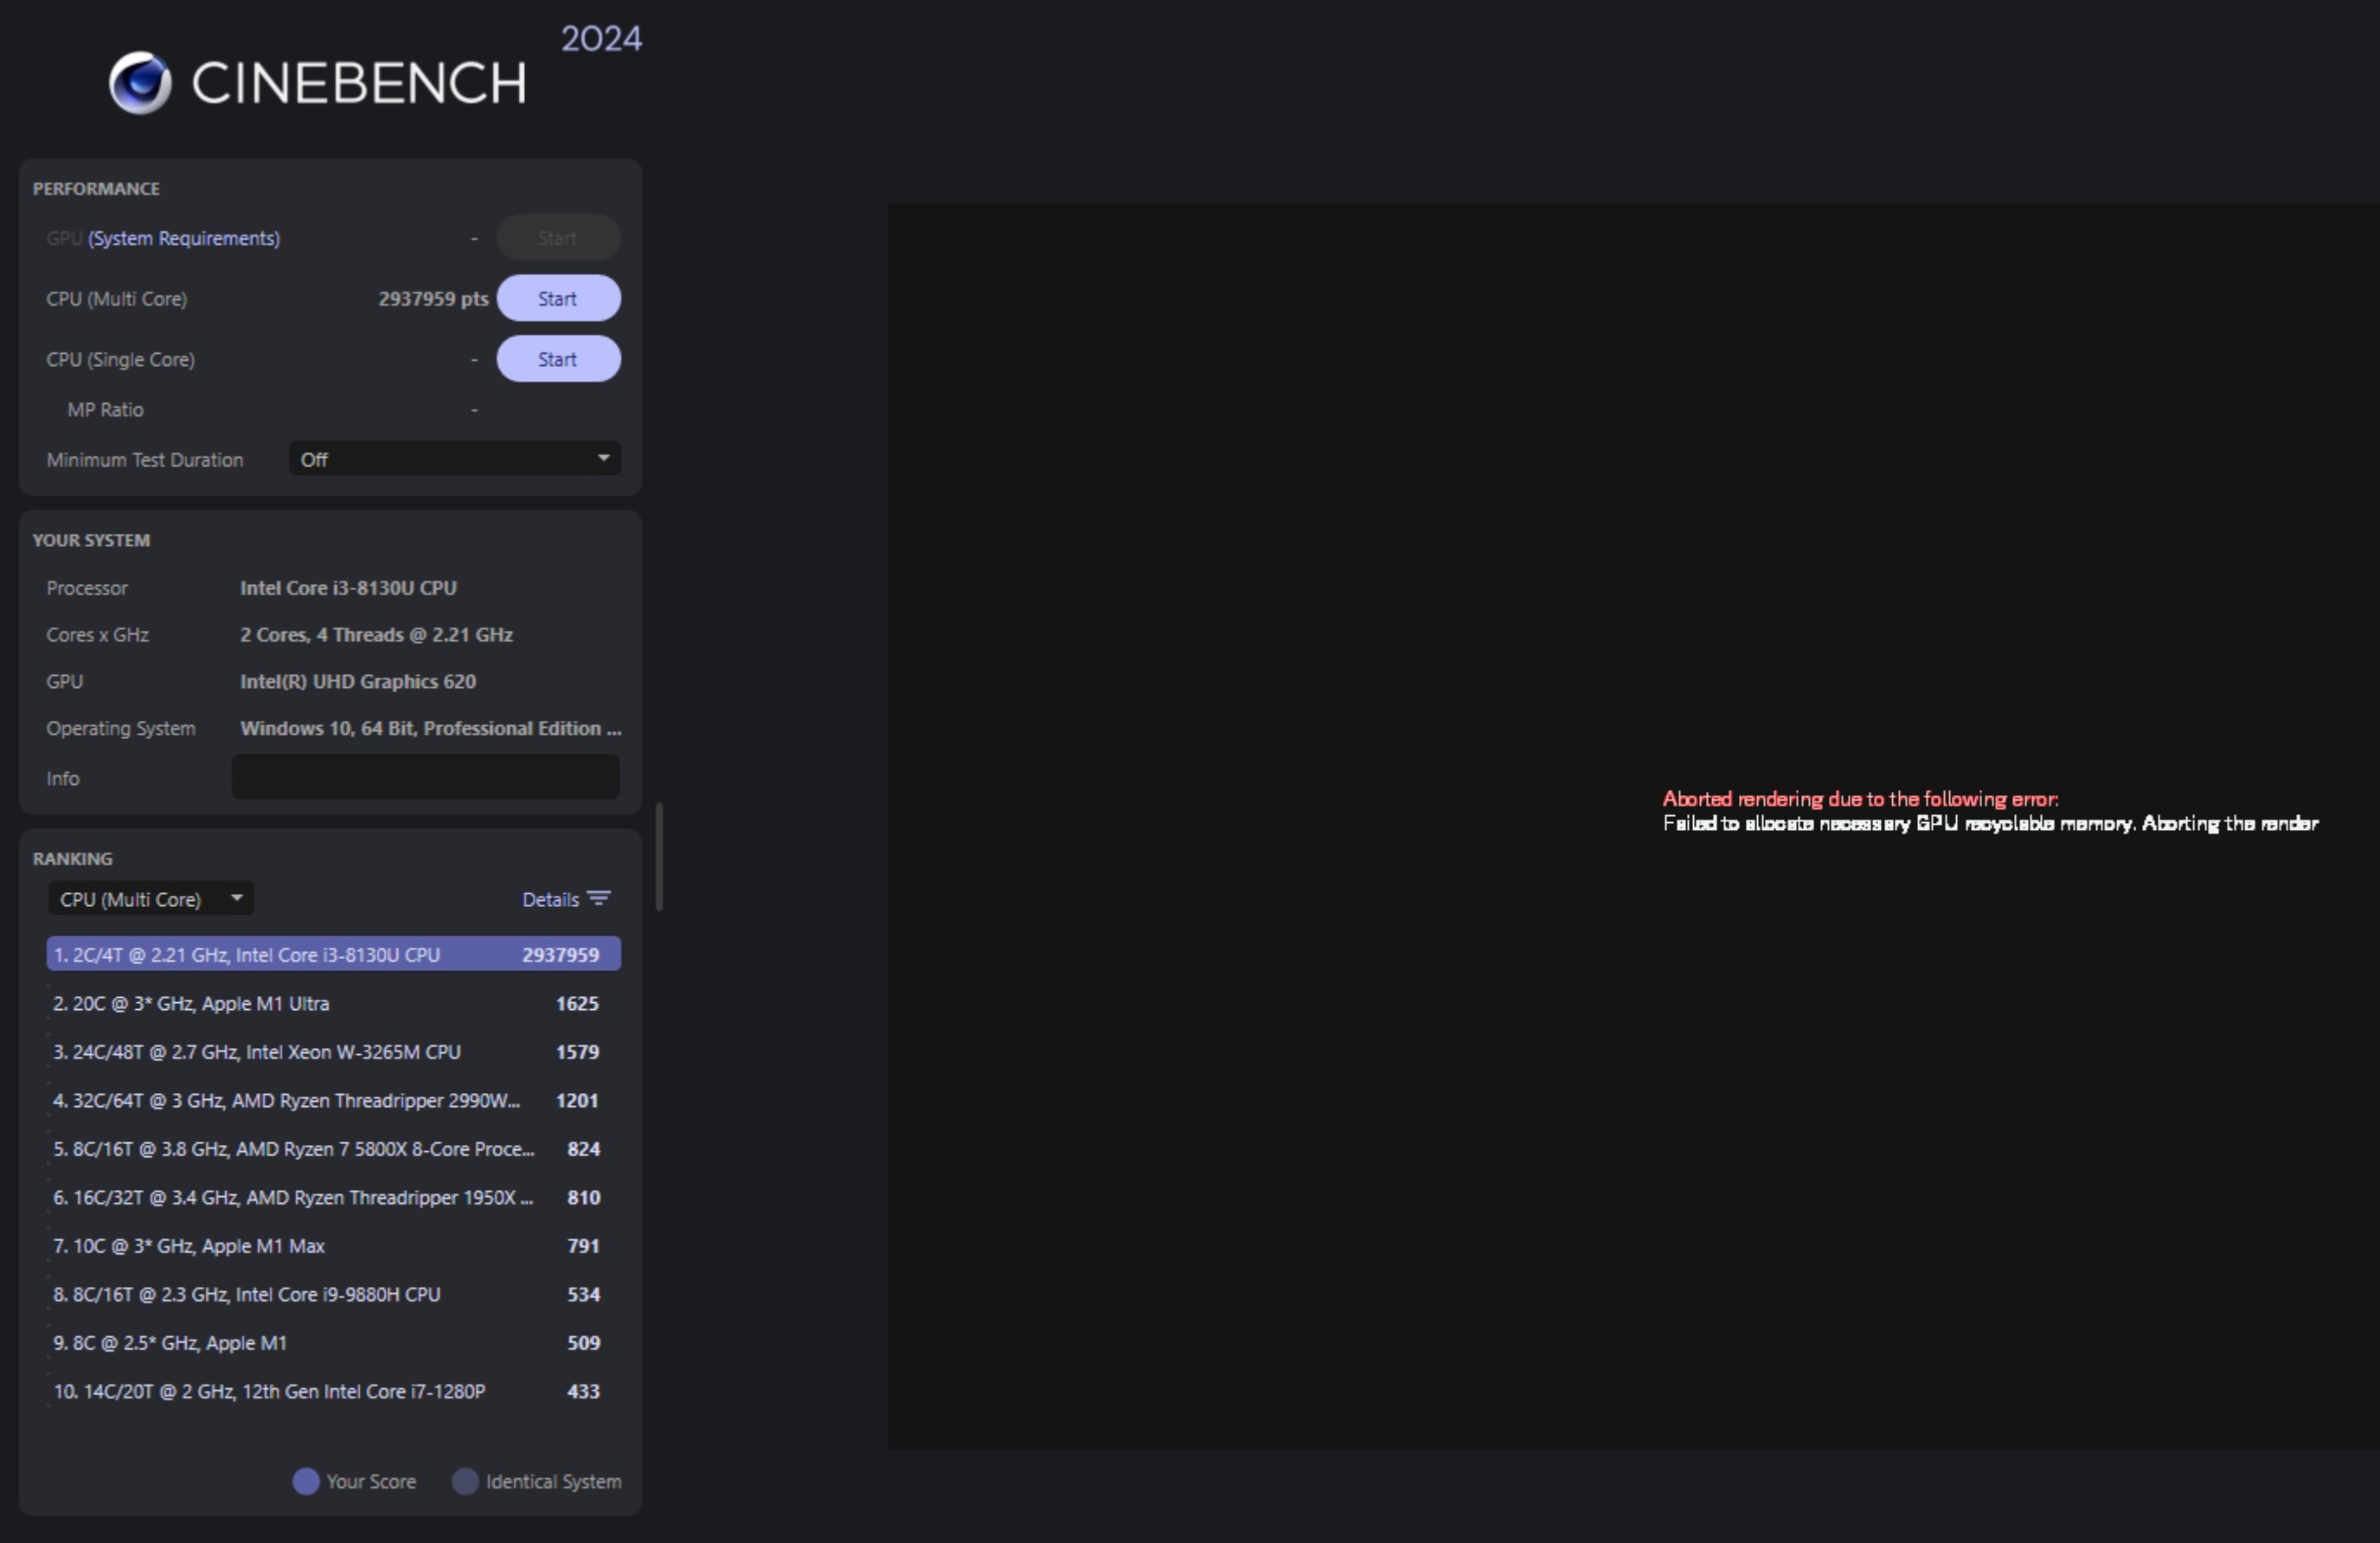
Task: Click the Details link in Ranking
Action: click(550, 899)
